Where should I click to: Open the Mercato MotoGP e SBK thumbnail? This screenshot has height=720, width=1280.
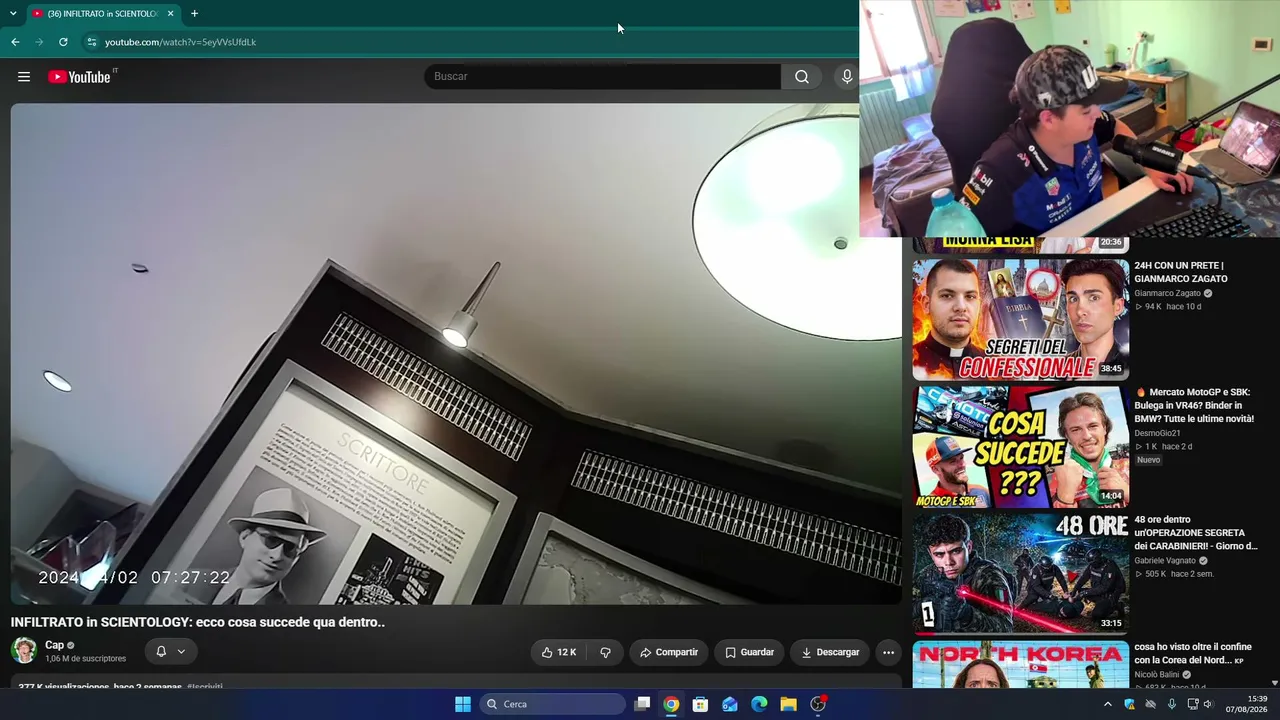coord(1021,446)
